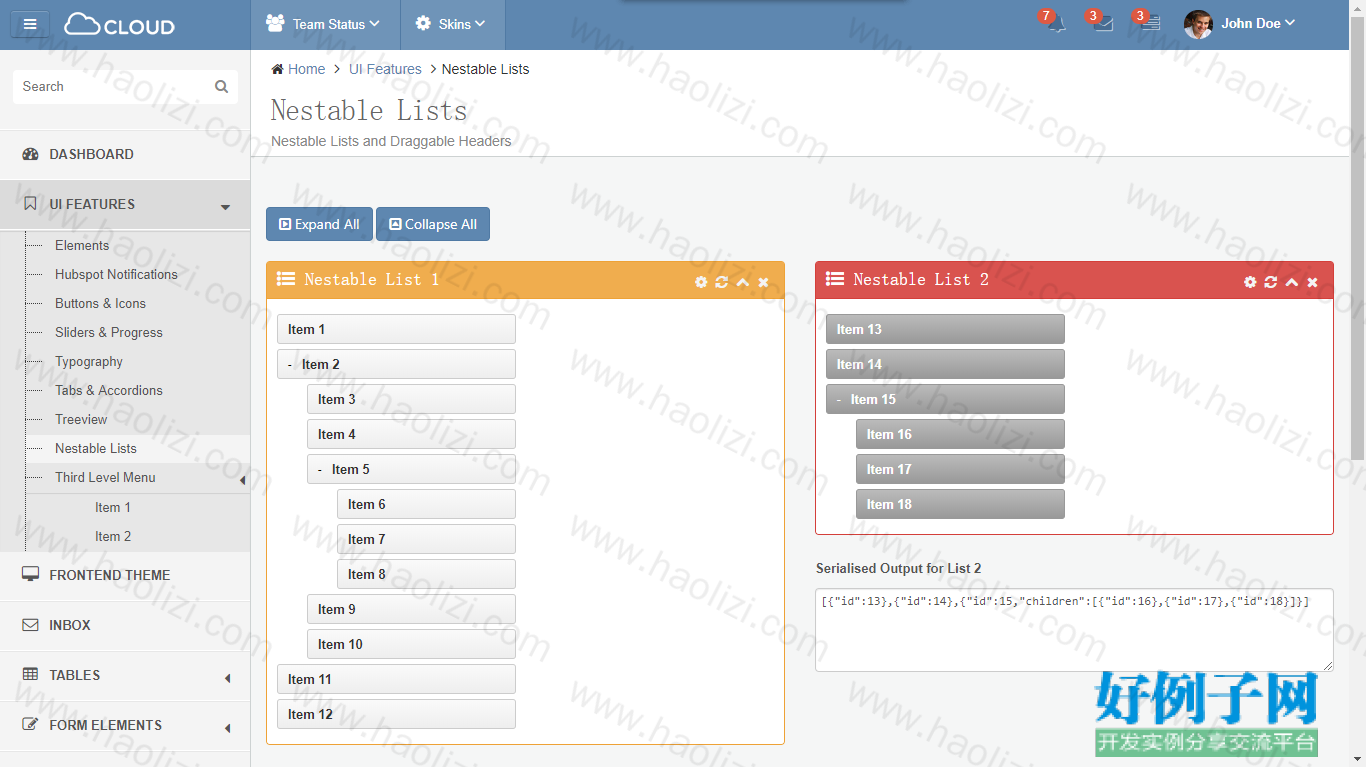Refresh Nestable List 1 panel

722,282
